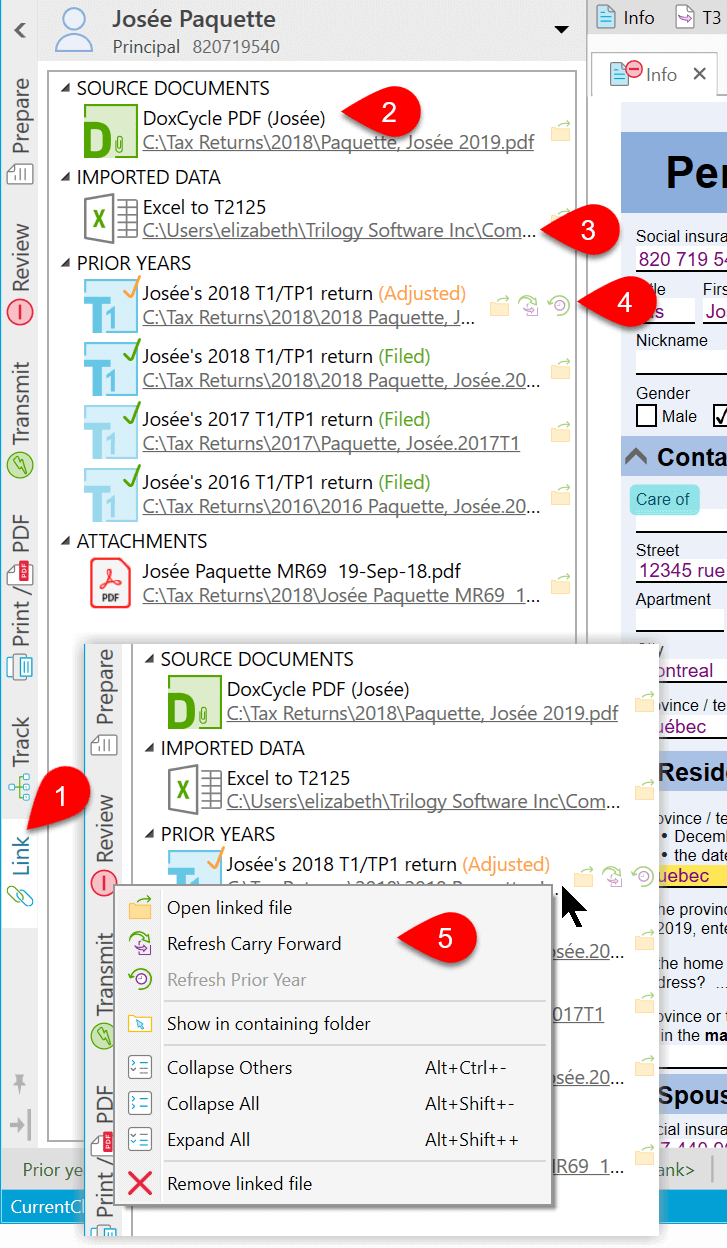Choose Open linked file in context menu
This screenshot has height=1248, width=727.
point(334,908)
